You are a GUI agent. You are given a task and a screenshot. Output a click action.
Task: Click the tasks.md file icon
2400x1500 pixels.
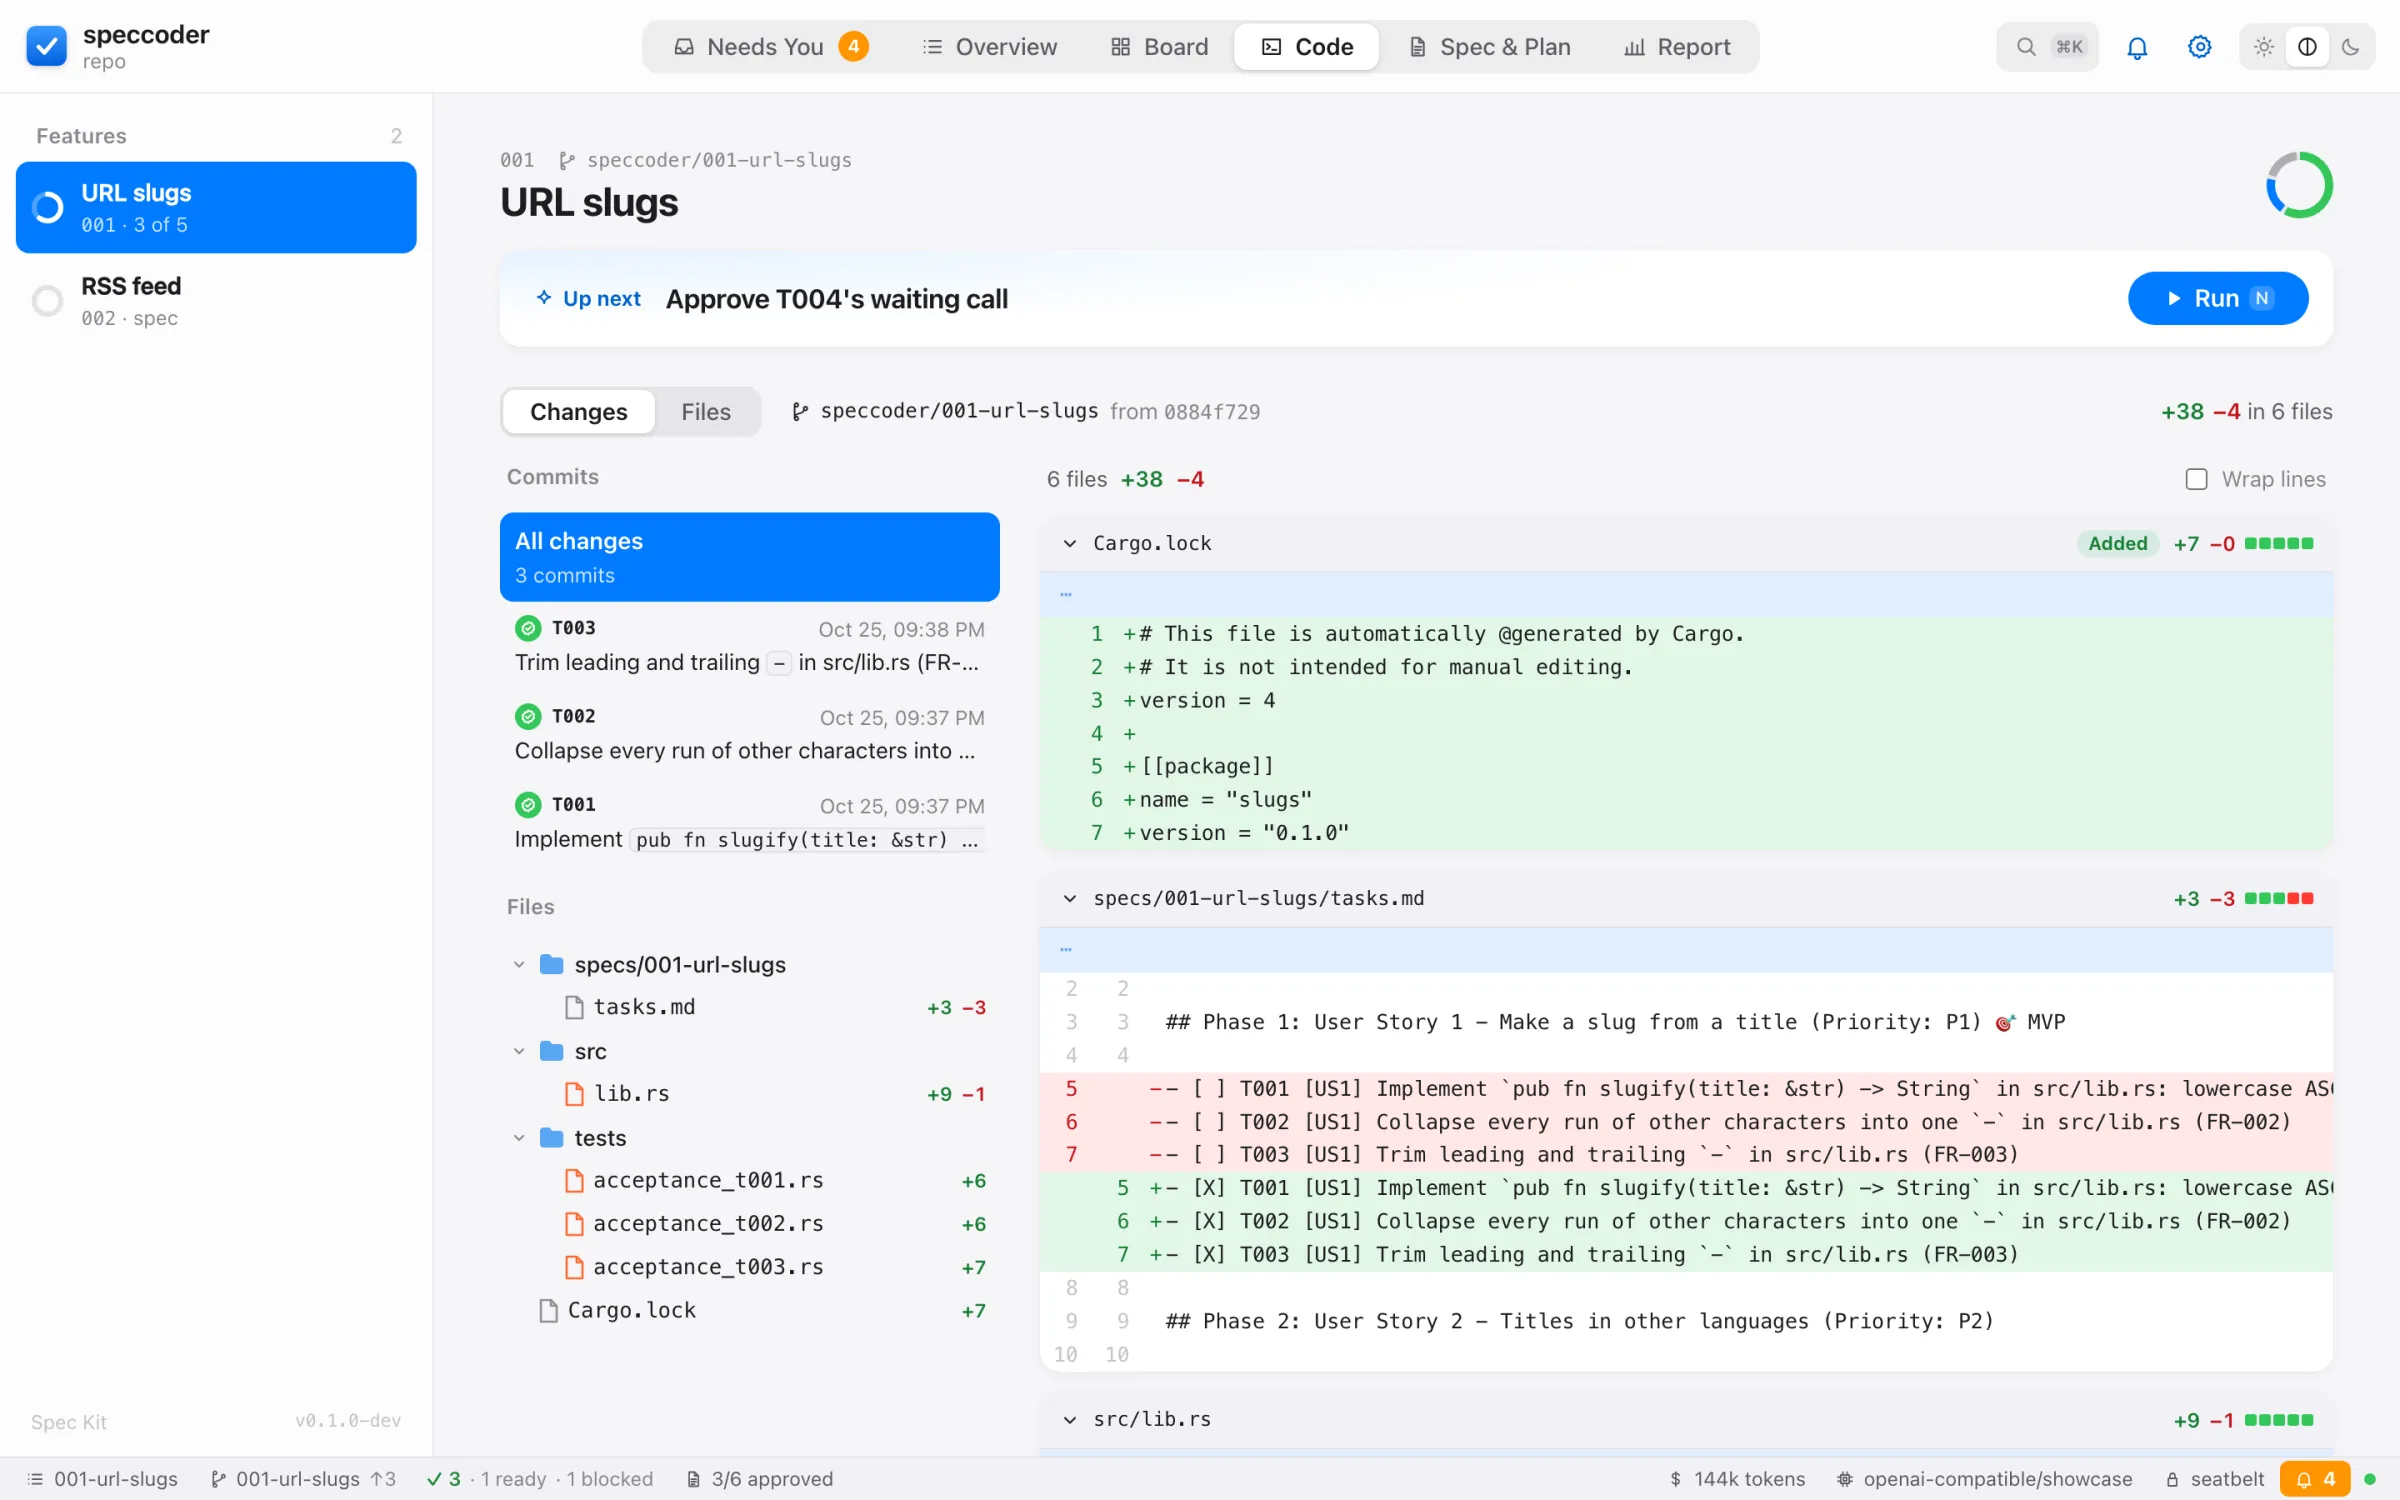click(574, 1007)
